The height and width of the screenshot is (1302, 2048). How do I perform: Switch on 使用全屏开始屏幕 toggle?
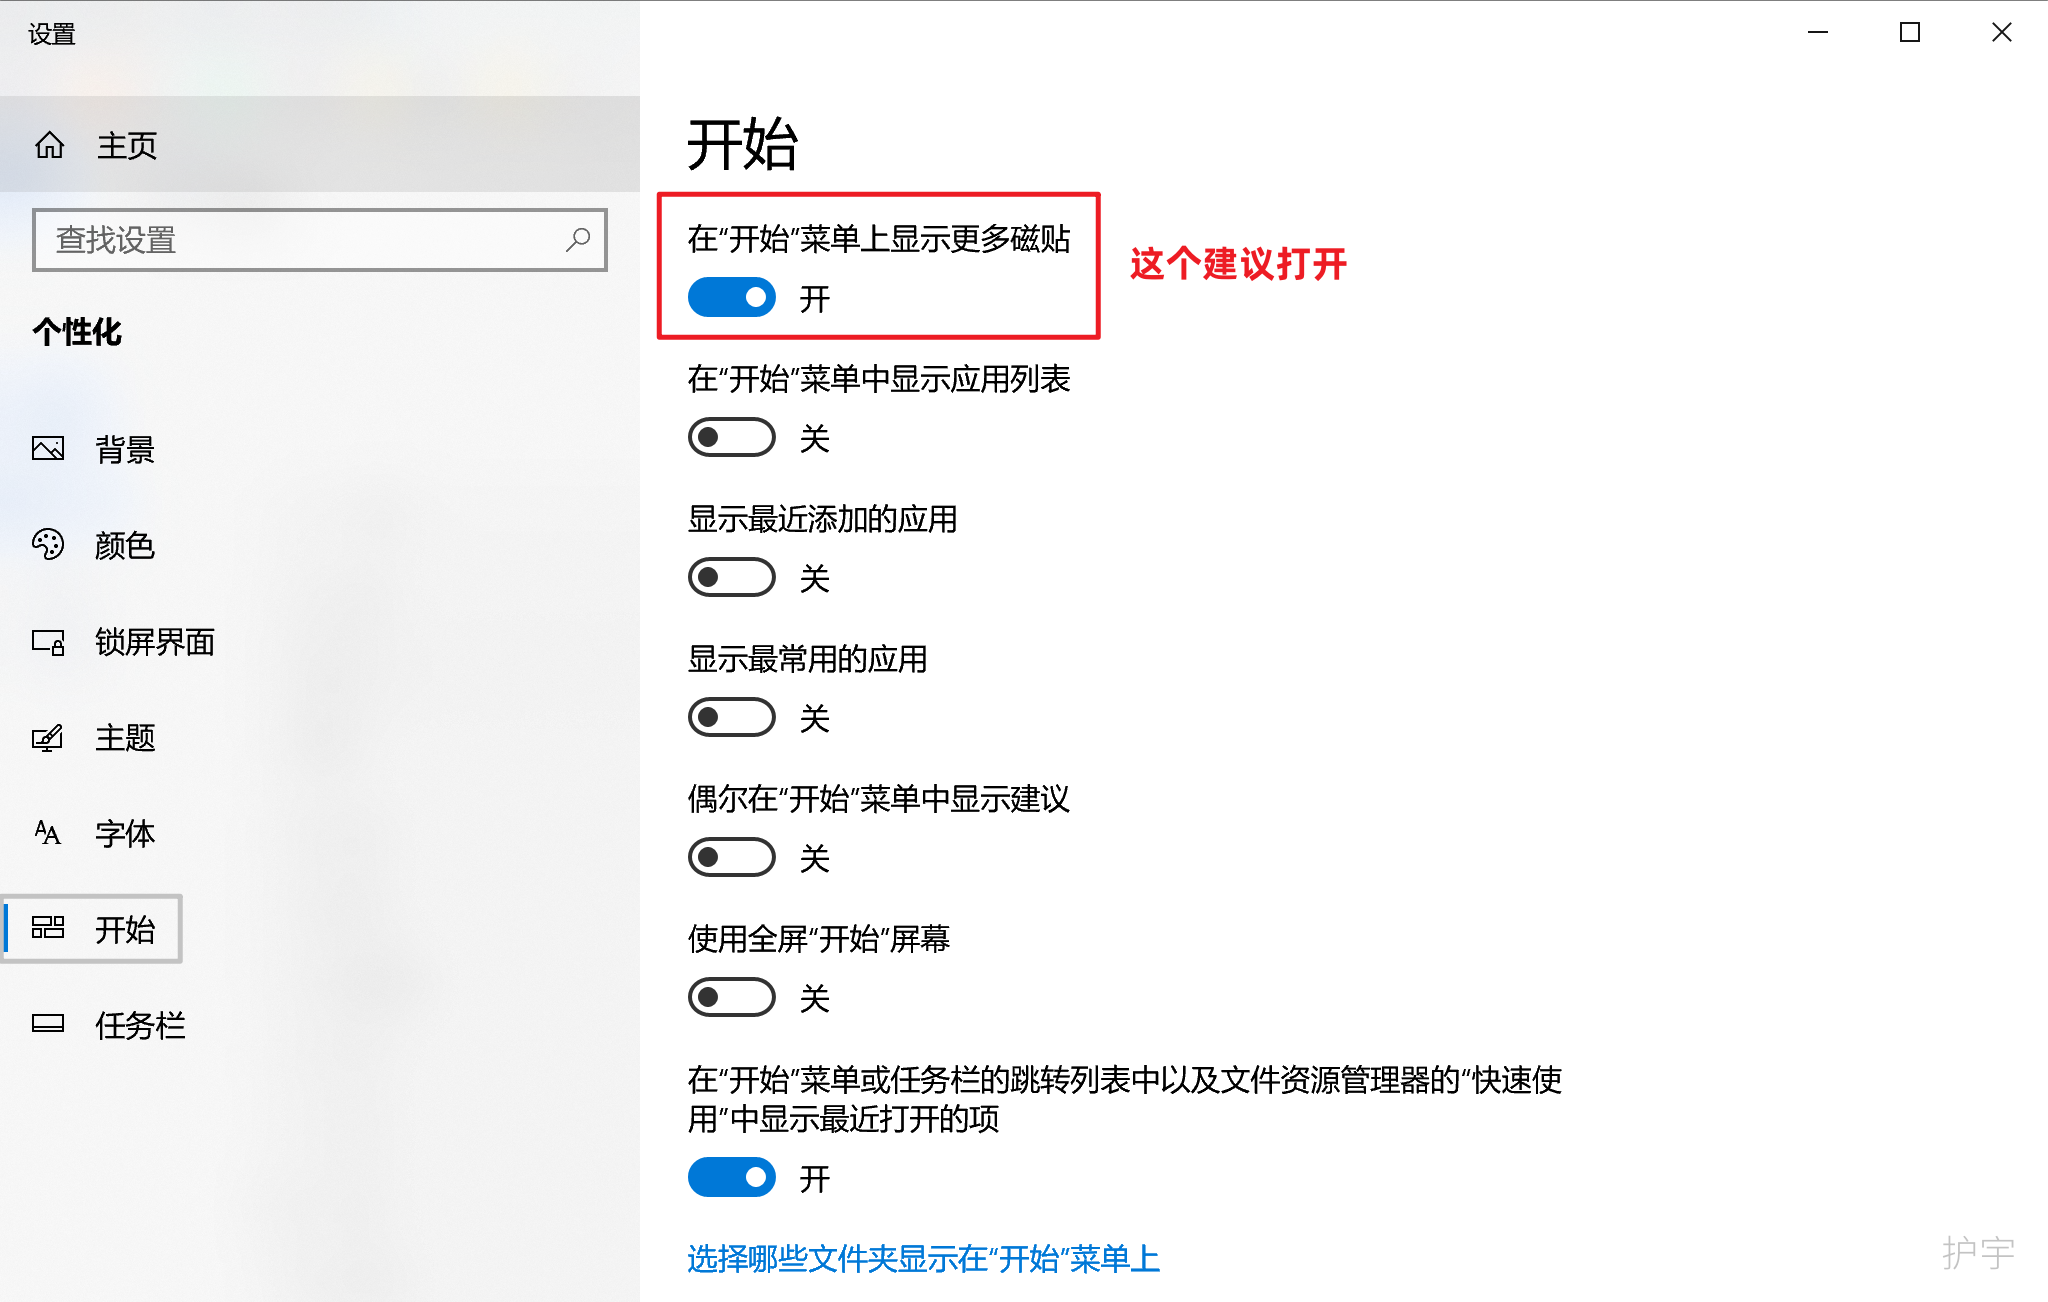732,998
